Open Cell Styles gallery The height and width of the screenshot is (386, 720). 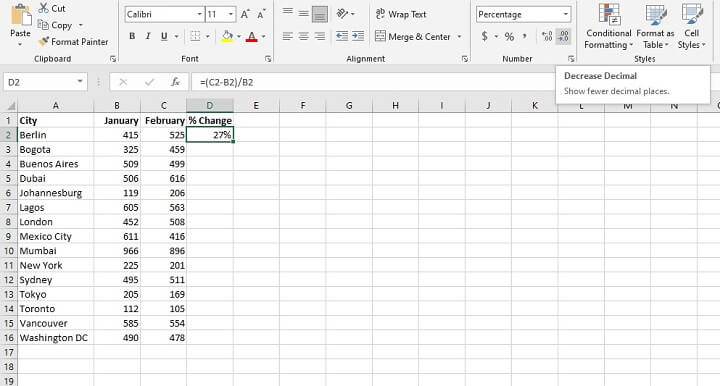pyautogui.click(x=692, y=26)
